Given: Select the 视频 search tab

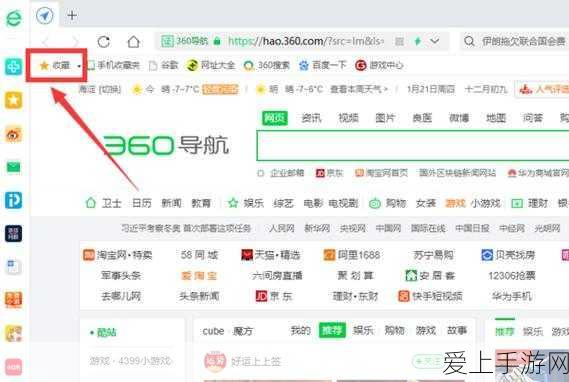Looking at the screenshot, I should click(348, 118).
